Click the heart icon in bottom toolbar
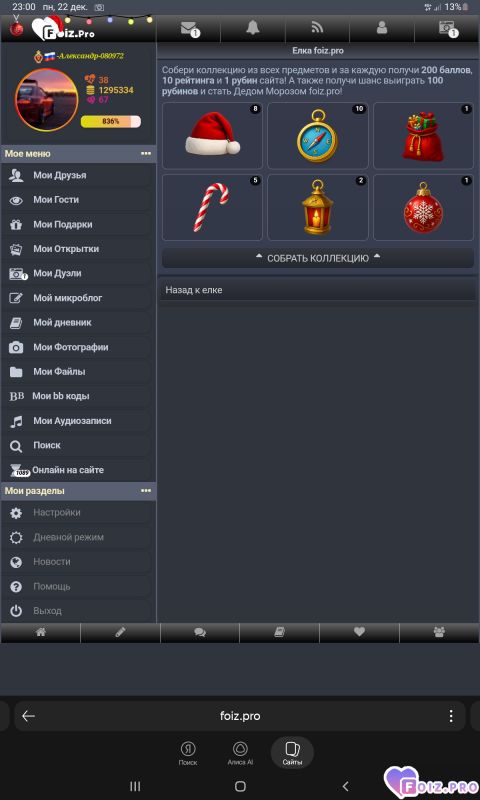This screenshot has width=480, height=800. click(x=359, y=632)
